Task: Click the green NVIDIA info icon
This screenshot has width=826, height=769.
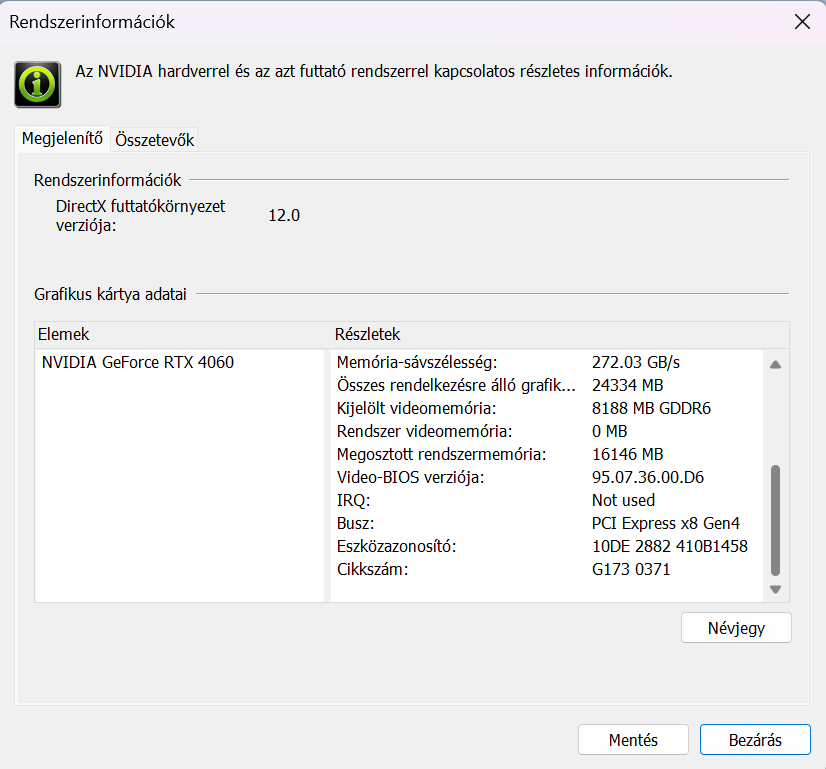Action: (39, 83)
